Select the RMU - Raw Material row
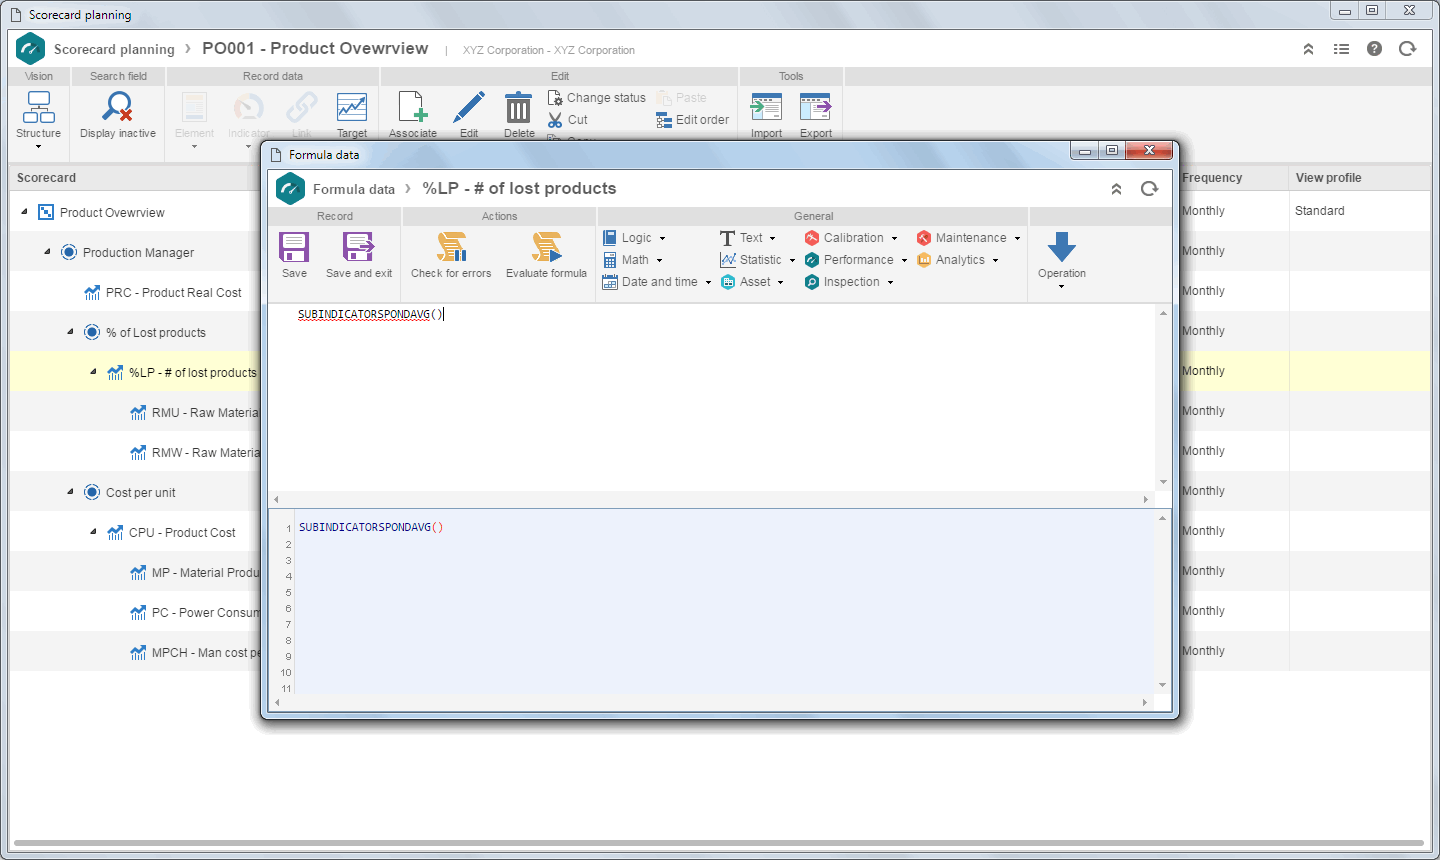 pos(135,412)
